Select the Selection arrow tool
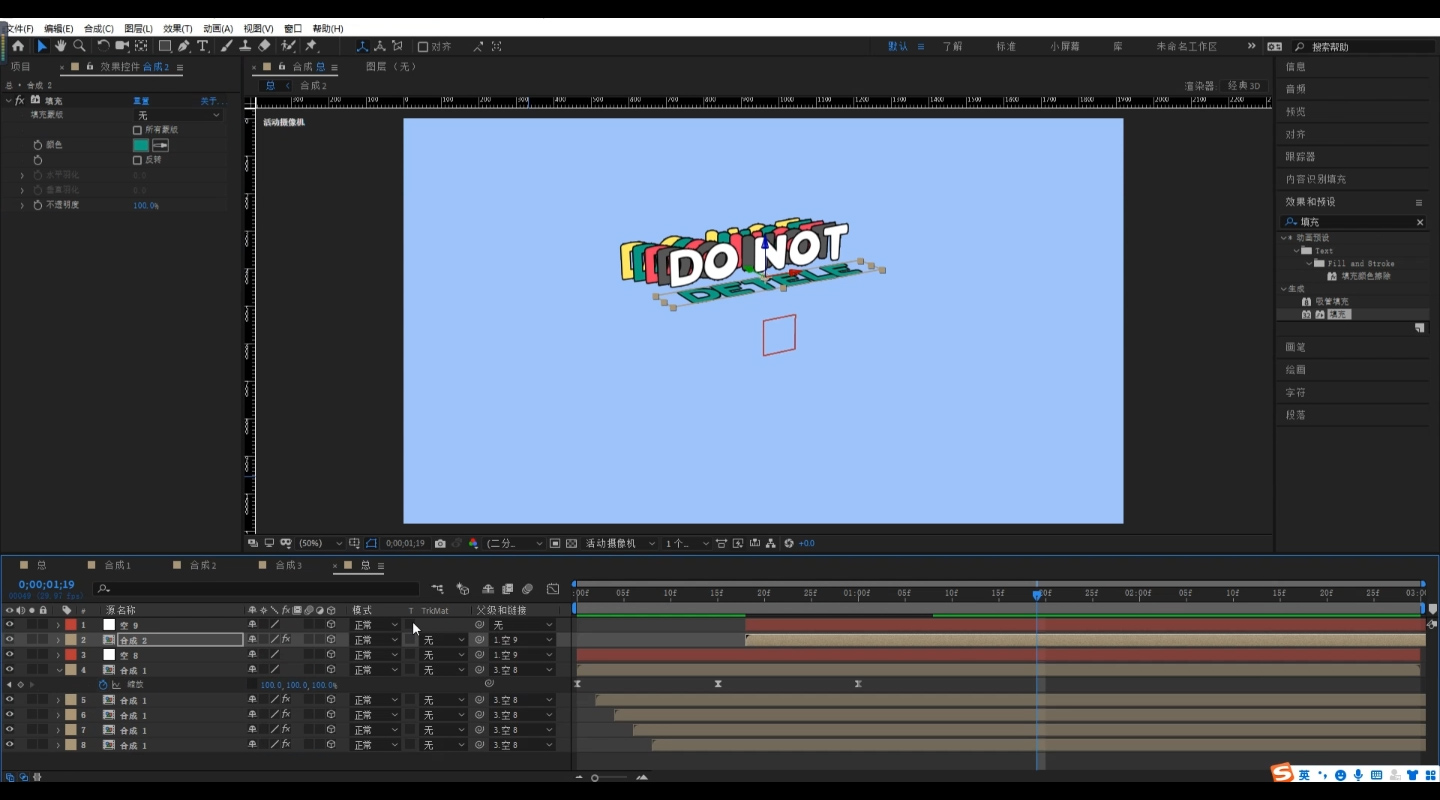Image resolution: width=1440 pixels, height=800 pixels. click(42, 46)
